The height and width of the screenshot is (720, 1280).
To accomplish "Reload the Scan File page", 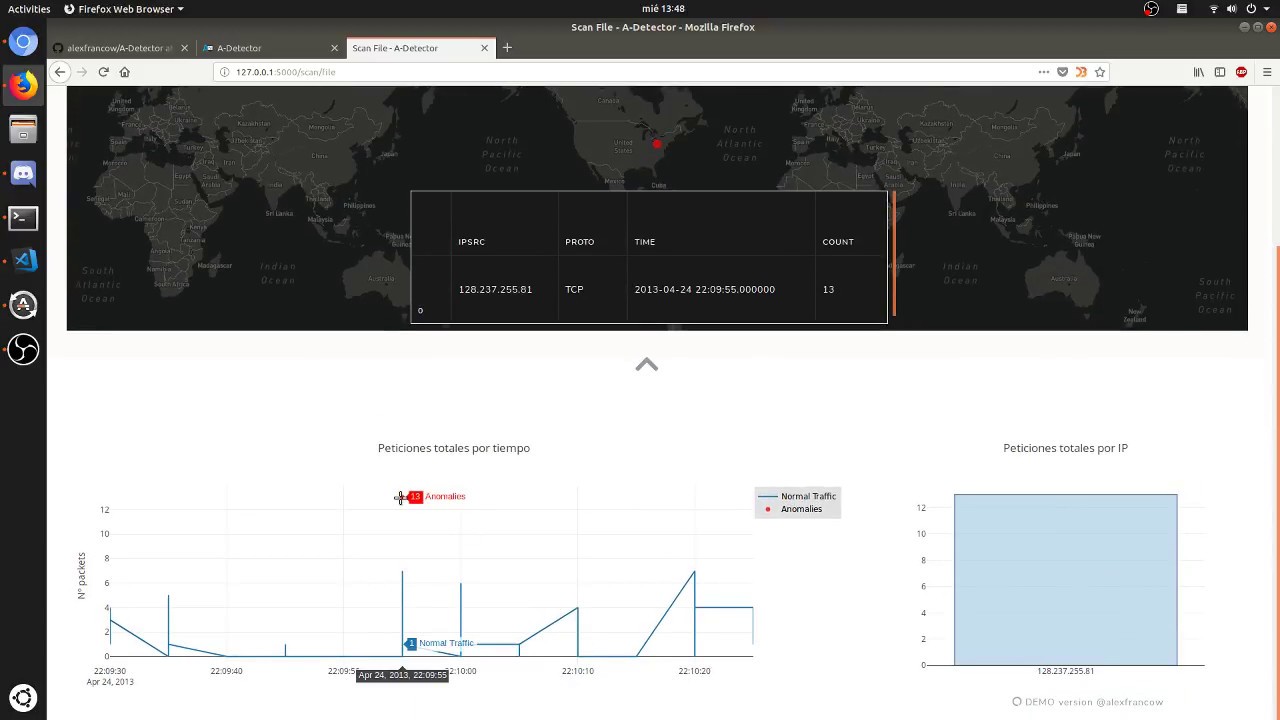I will [103, 72].
